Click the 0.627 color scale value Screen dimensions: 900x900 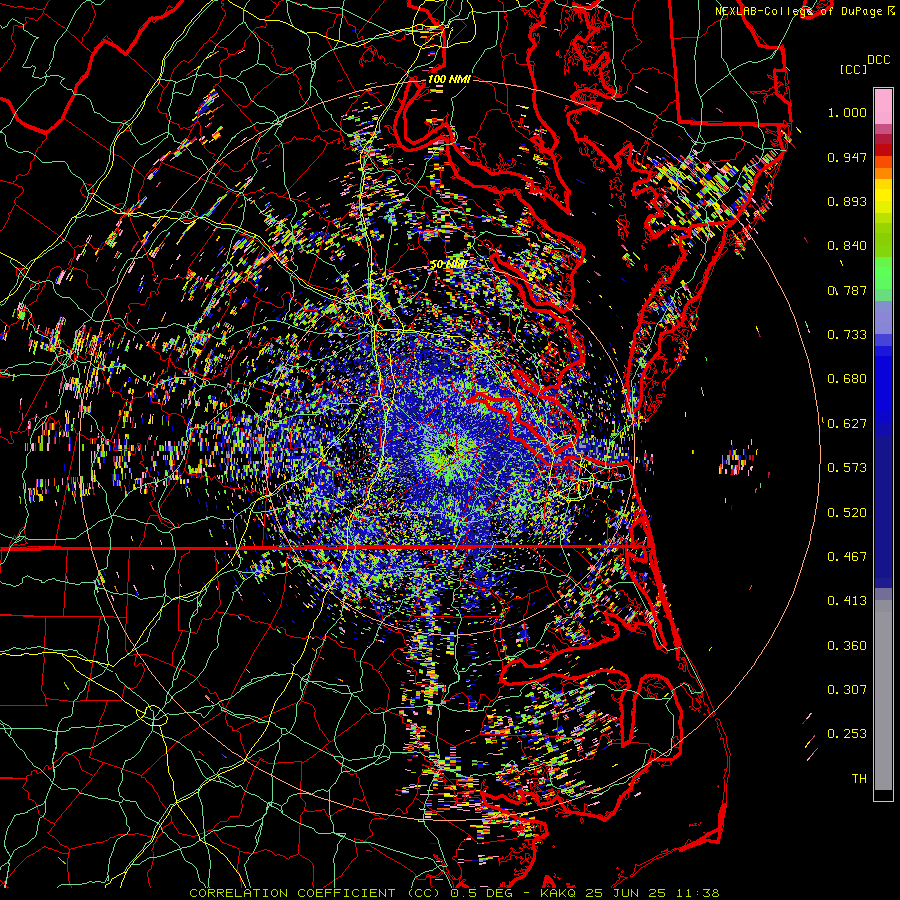click(x=847, y=424)
